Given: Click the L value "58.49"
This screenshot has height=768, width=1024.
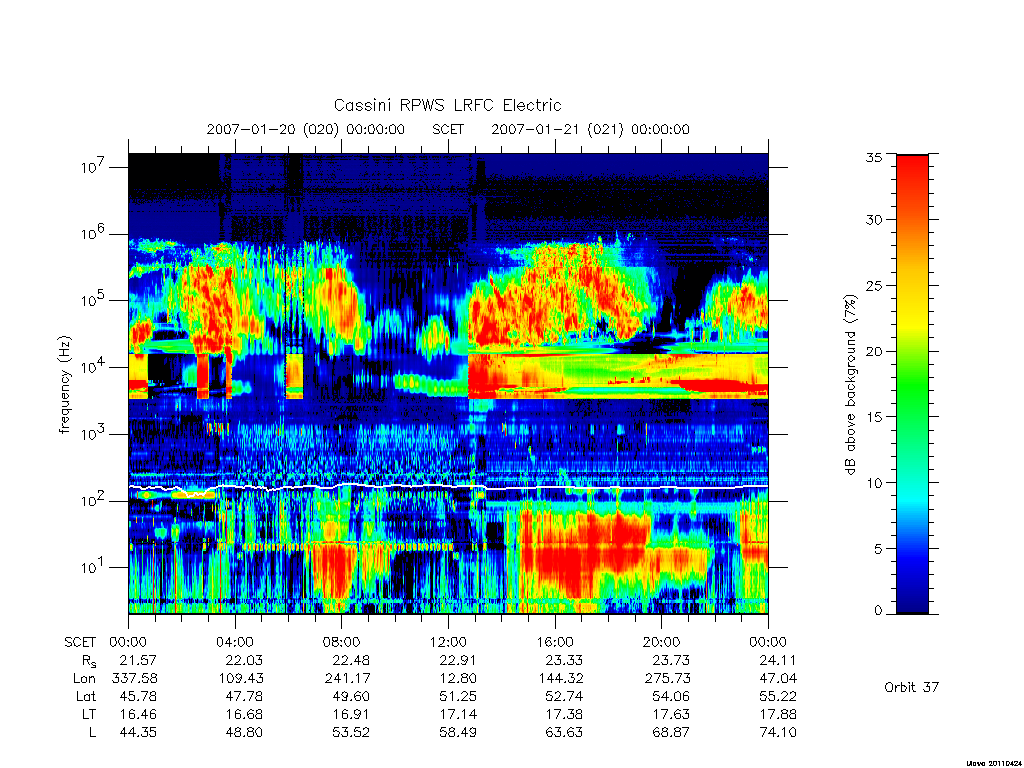Looking at the screenshot, I should coord(458,732).
